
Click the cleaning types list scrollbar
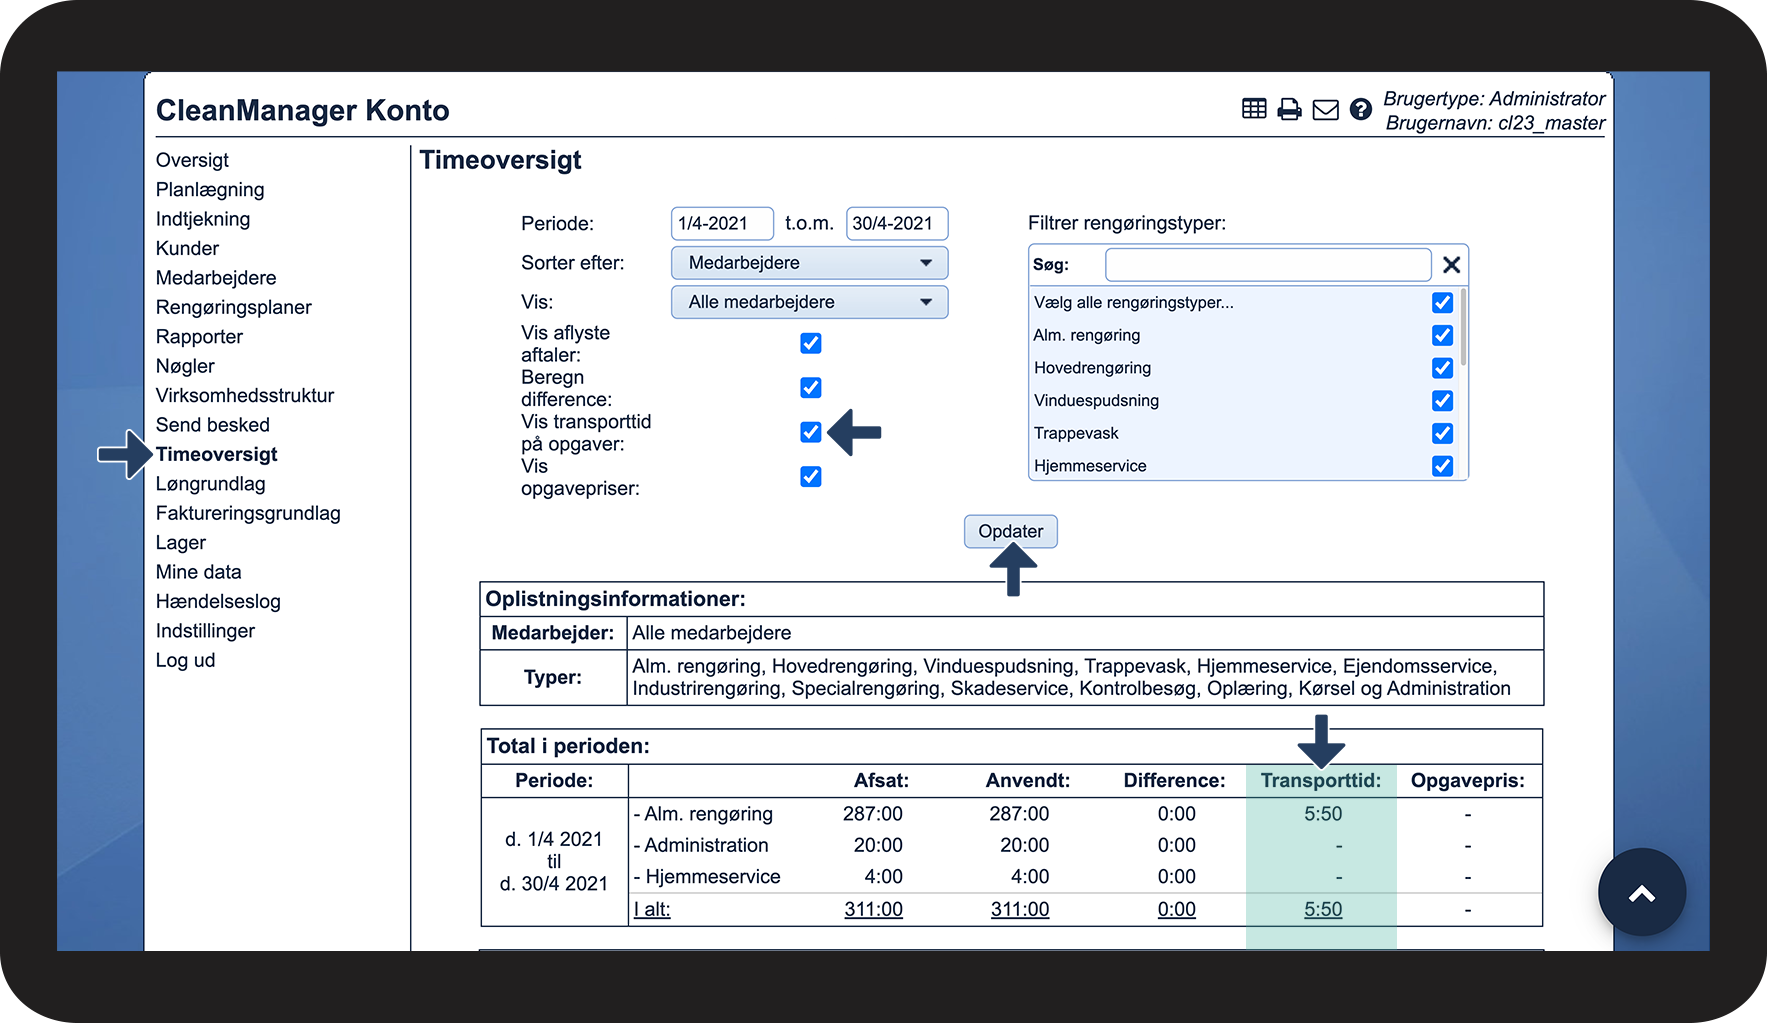(x=1463, y=328)
